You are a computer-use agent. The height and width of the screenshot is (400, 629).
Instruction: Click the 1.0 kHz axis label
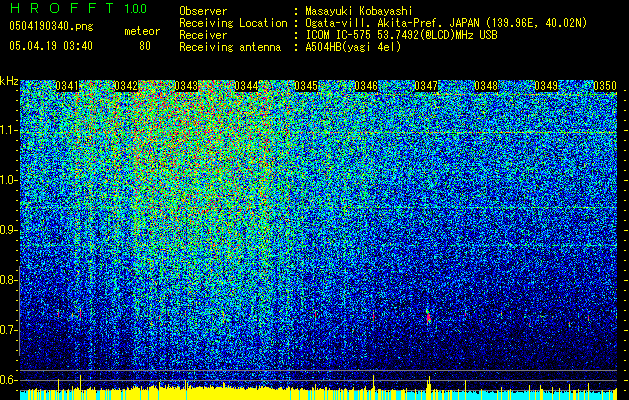pyautogui.click(x=9, y=180)
